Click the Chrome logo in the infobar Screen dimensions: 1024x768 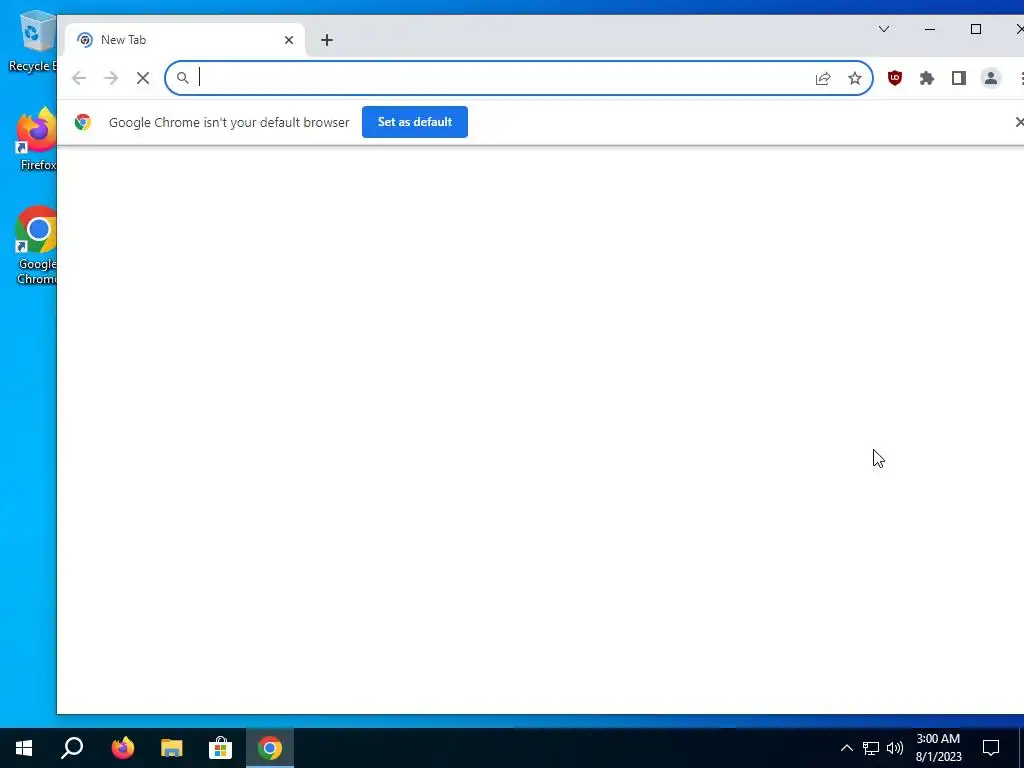pos(83,122)
